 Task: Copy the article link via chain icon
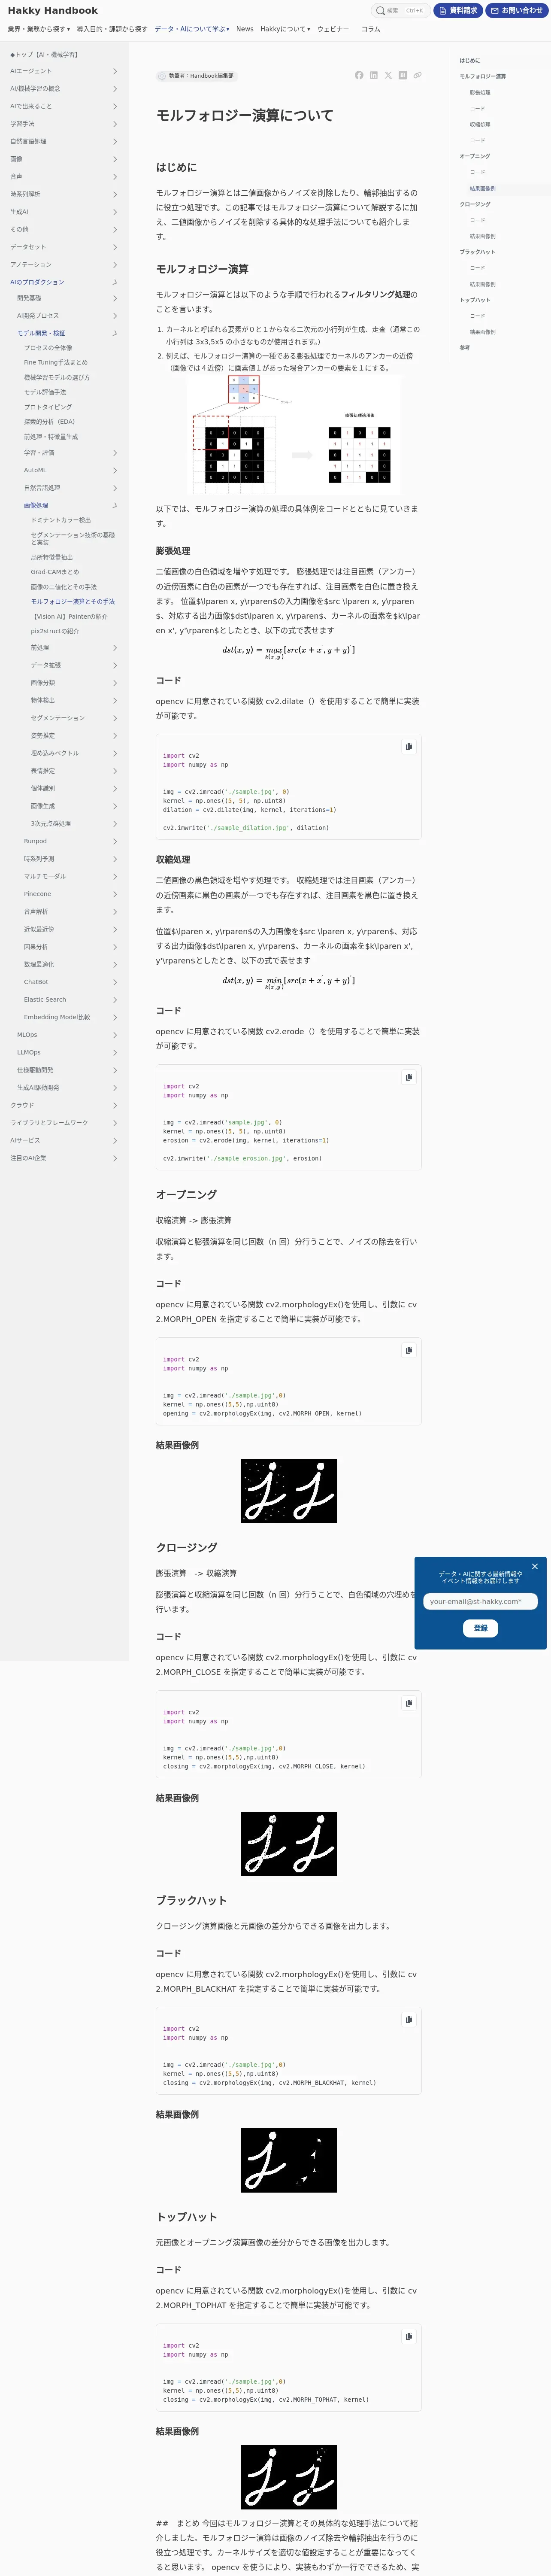(x=417, y=75)
